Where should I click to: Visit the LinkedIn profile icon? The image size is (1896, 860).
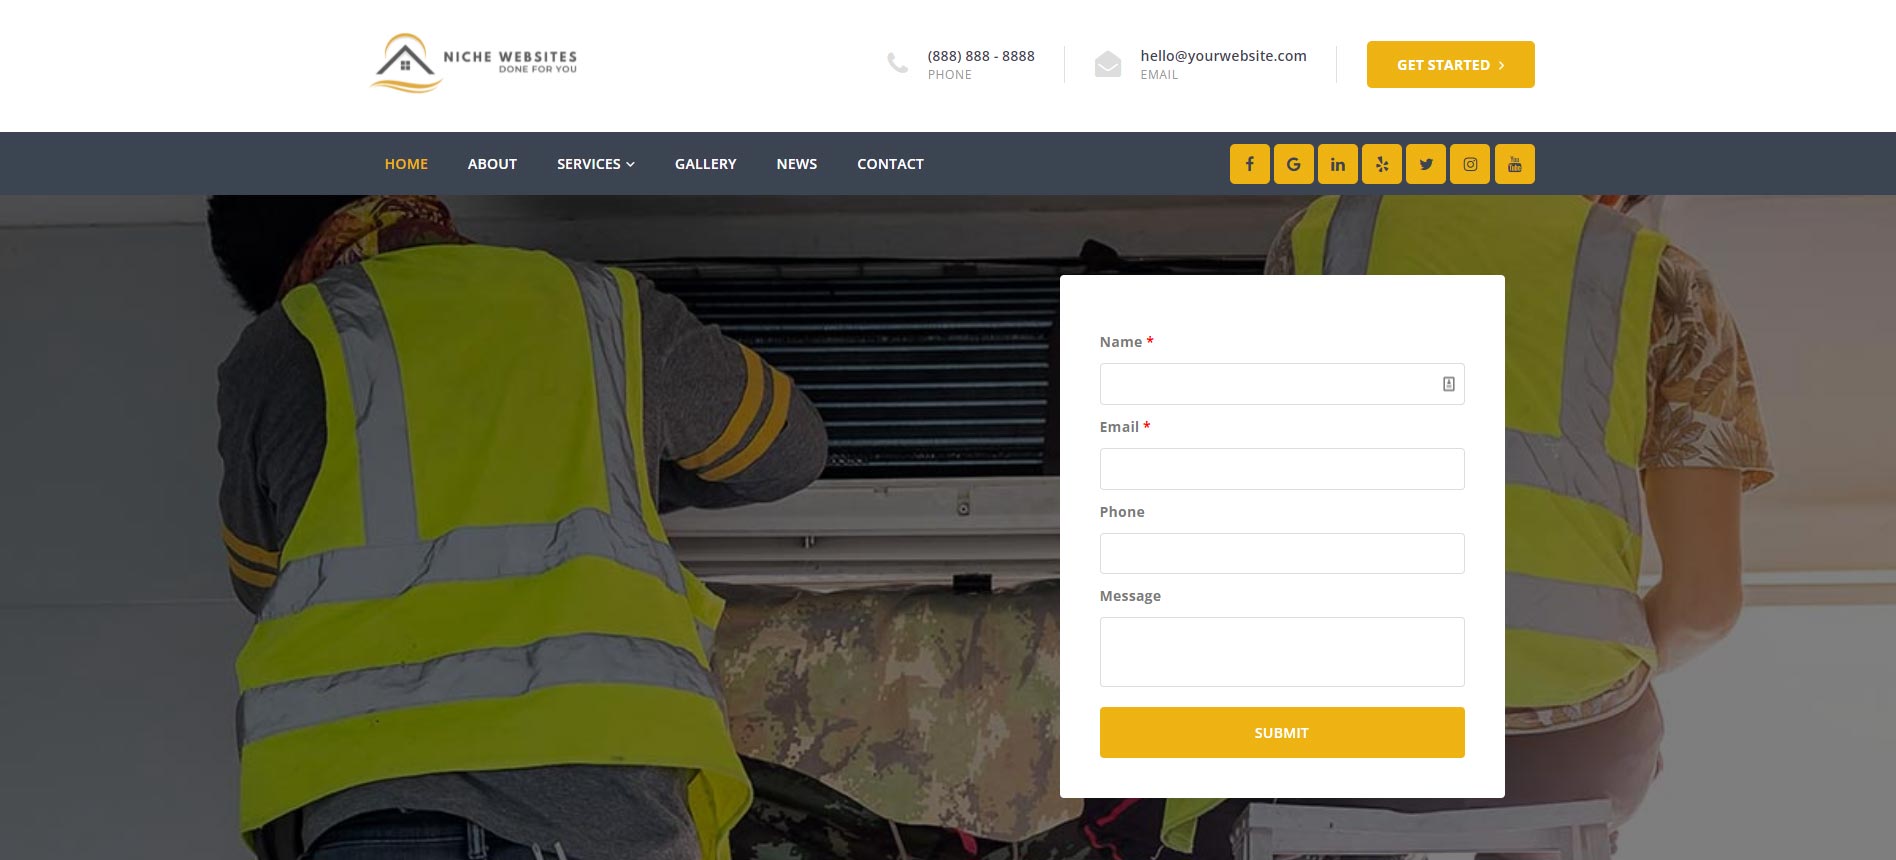click(x=1337, y=164)
